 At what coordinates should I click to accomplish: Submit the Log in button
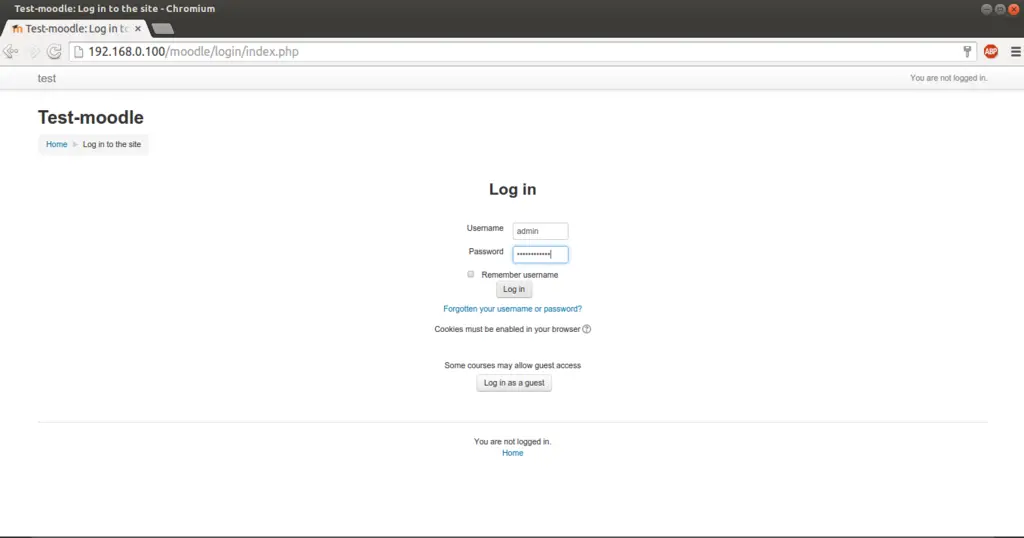(514, 289)
